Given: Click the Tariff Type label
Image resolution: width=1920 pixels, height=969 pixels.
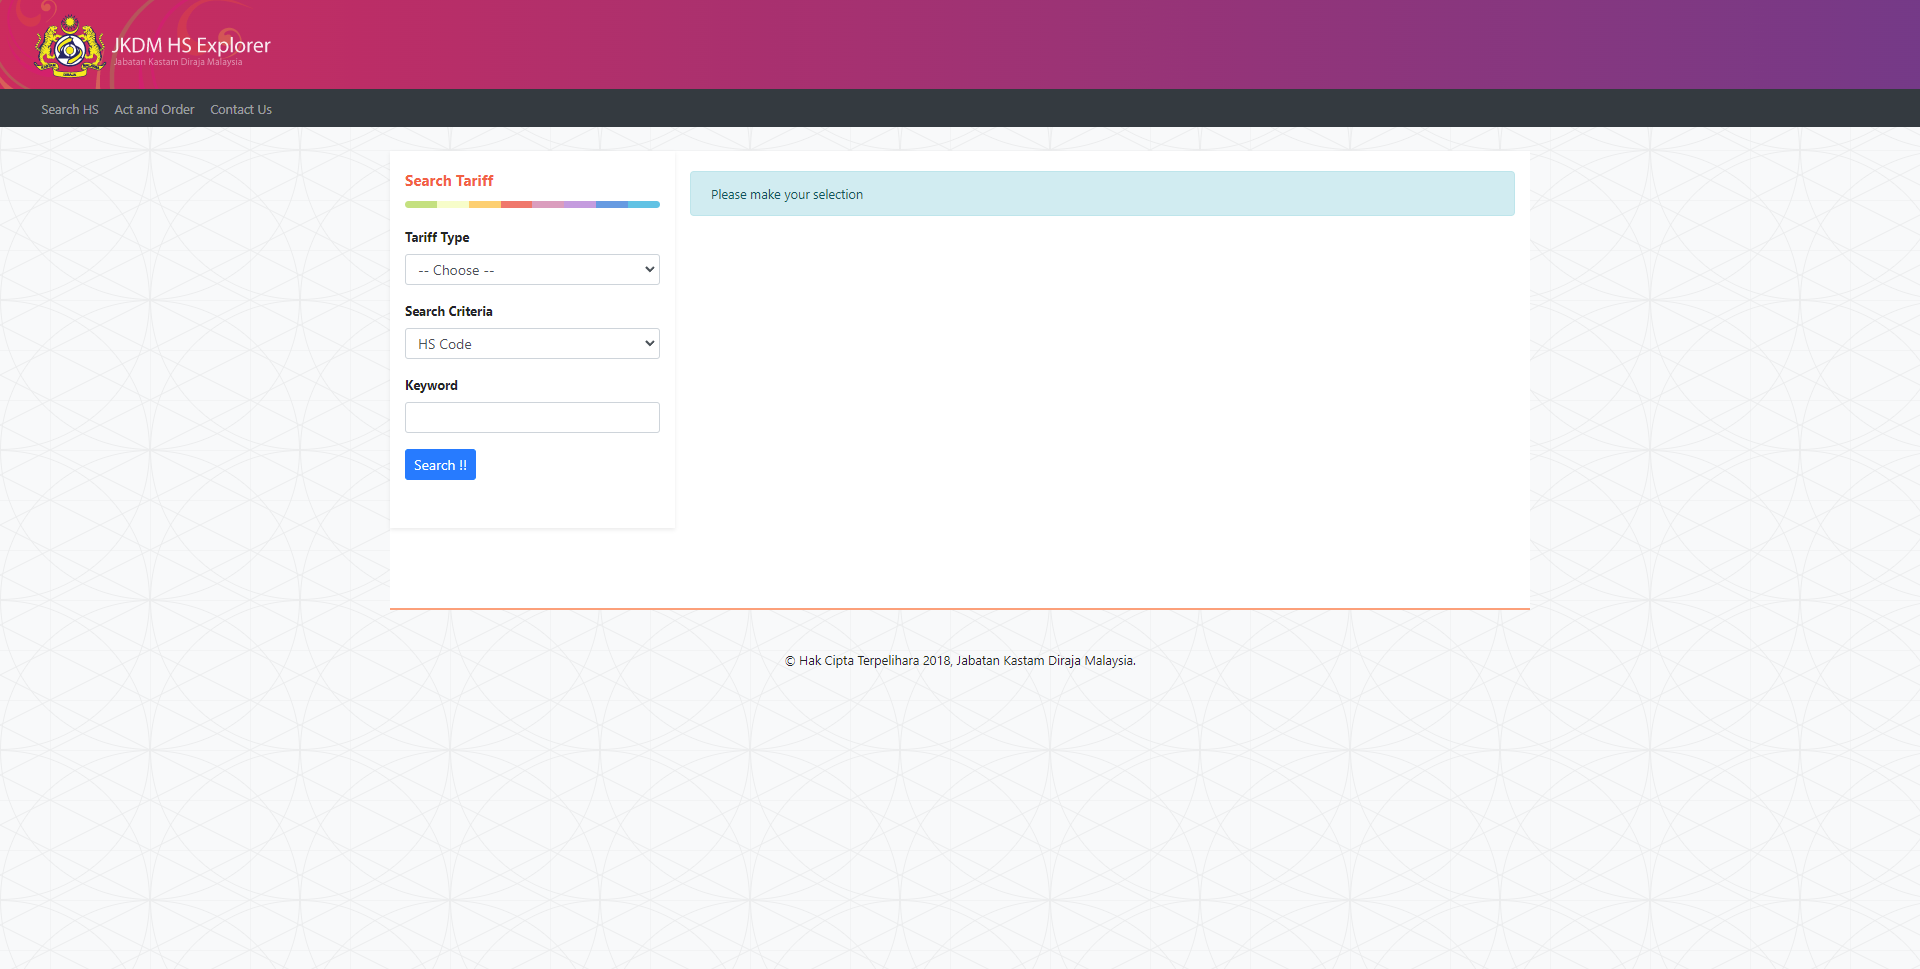Looking at the screenshot, I should [x=437, y=238].
